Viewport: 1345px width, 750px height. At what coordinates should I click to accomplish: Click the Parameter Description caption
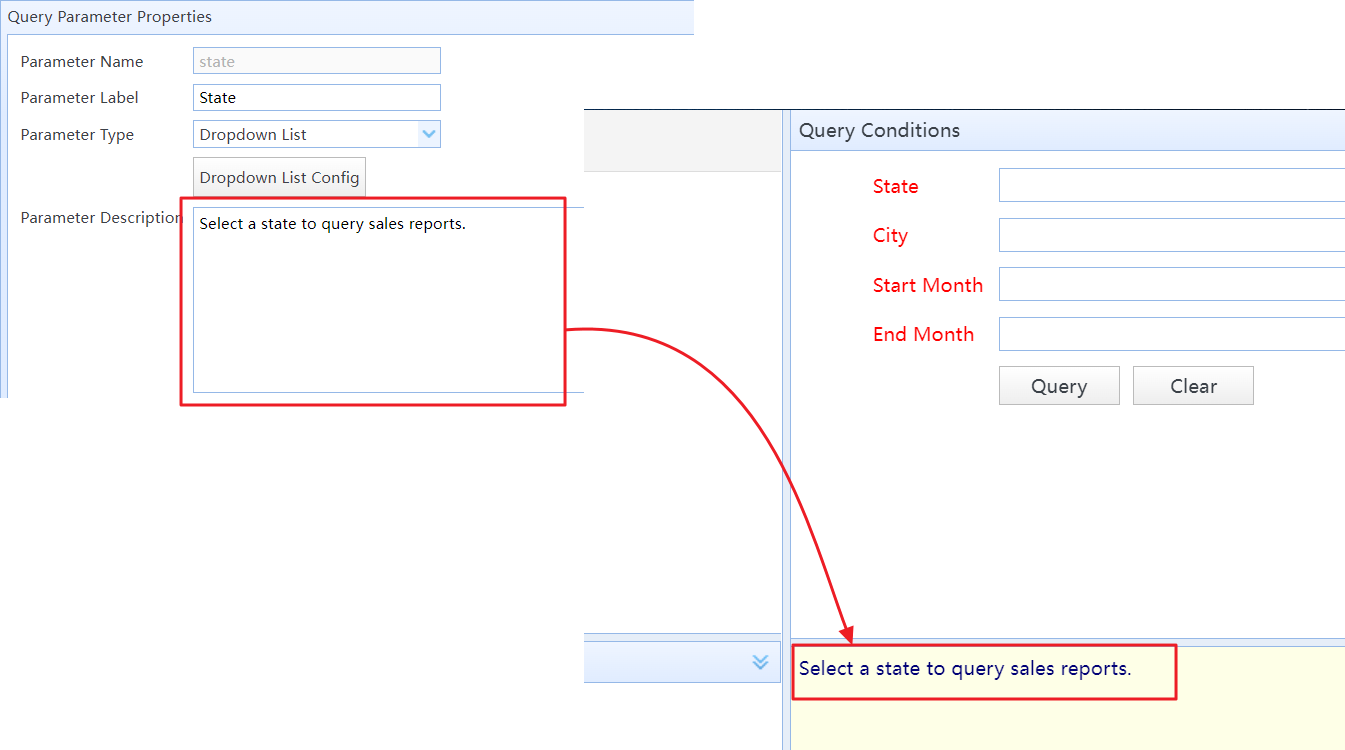101,218
